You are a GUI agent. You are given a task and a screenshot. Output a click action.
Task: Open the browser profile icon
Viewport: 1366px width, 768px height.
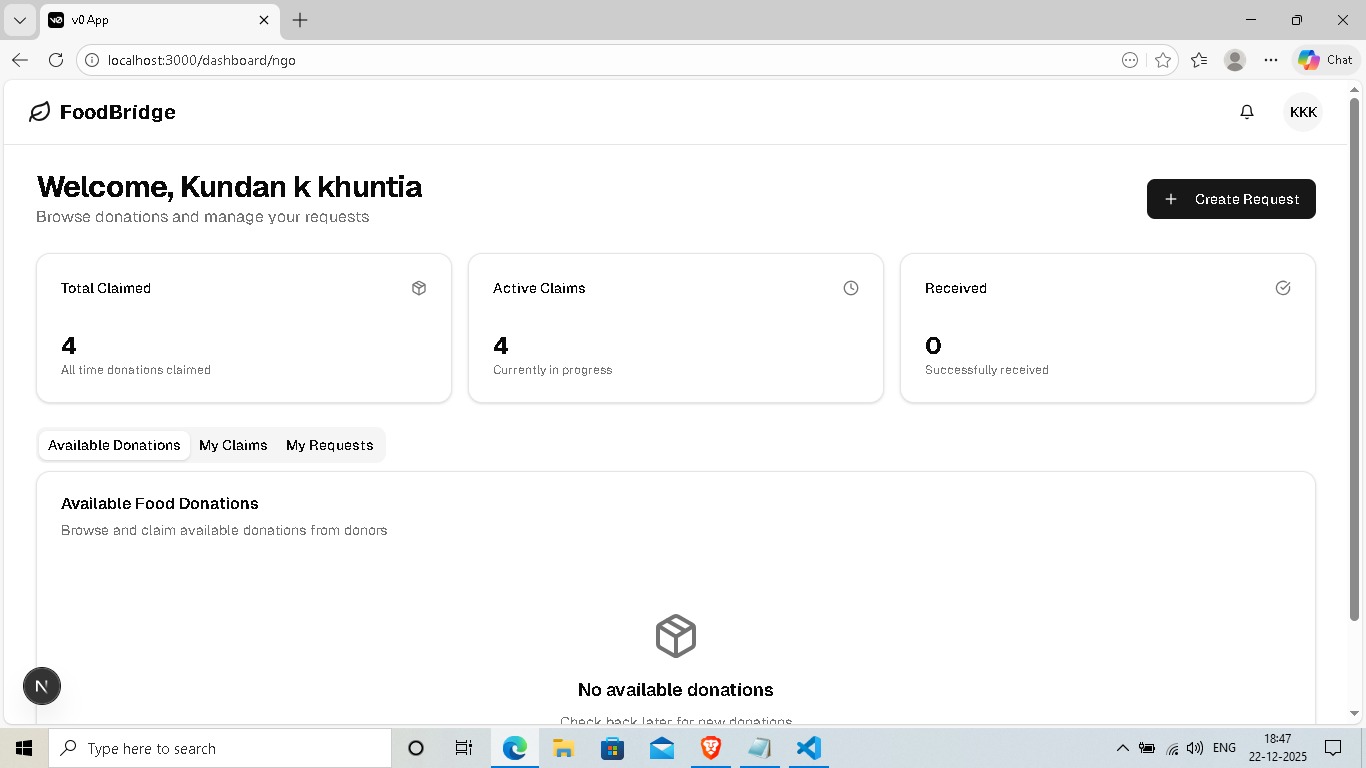click(1235, 60)
